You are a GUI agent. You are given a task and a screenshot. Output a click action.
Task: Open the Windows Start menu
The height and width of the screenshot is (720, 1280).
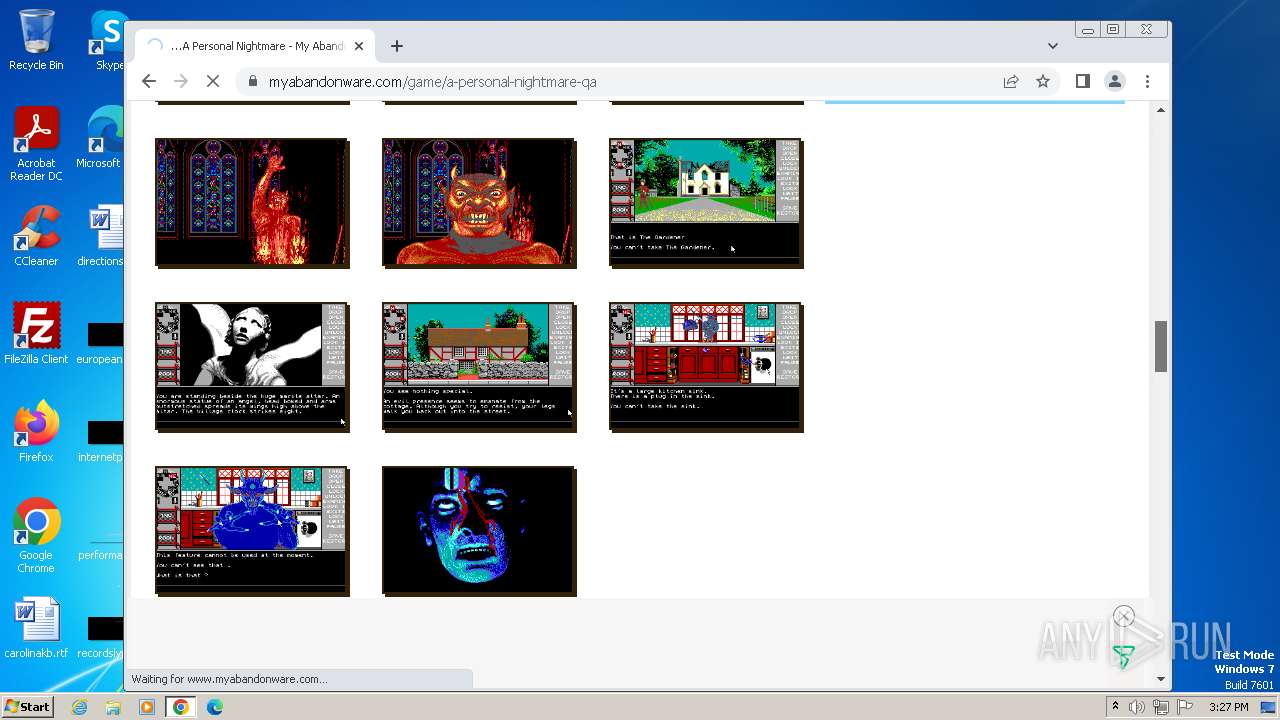point(27,707)
